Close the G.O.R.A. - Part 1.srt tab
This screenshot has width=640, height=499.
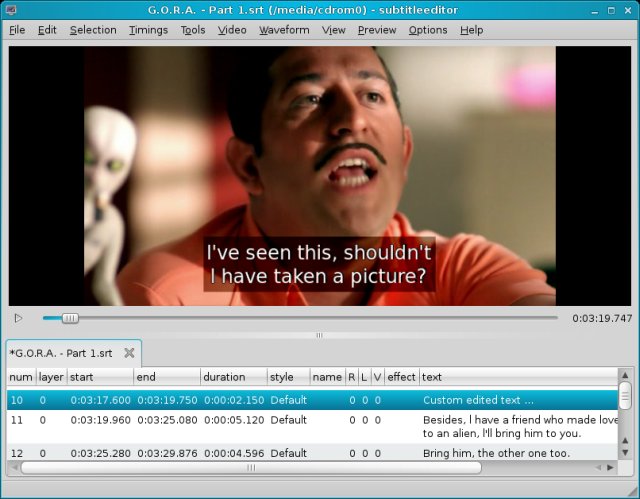[129, 353]
